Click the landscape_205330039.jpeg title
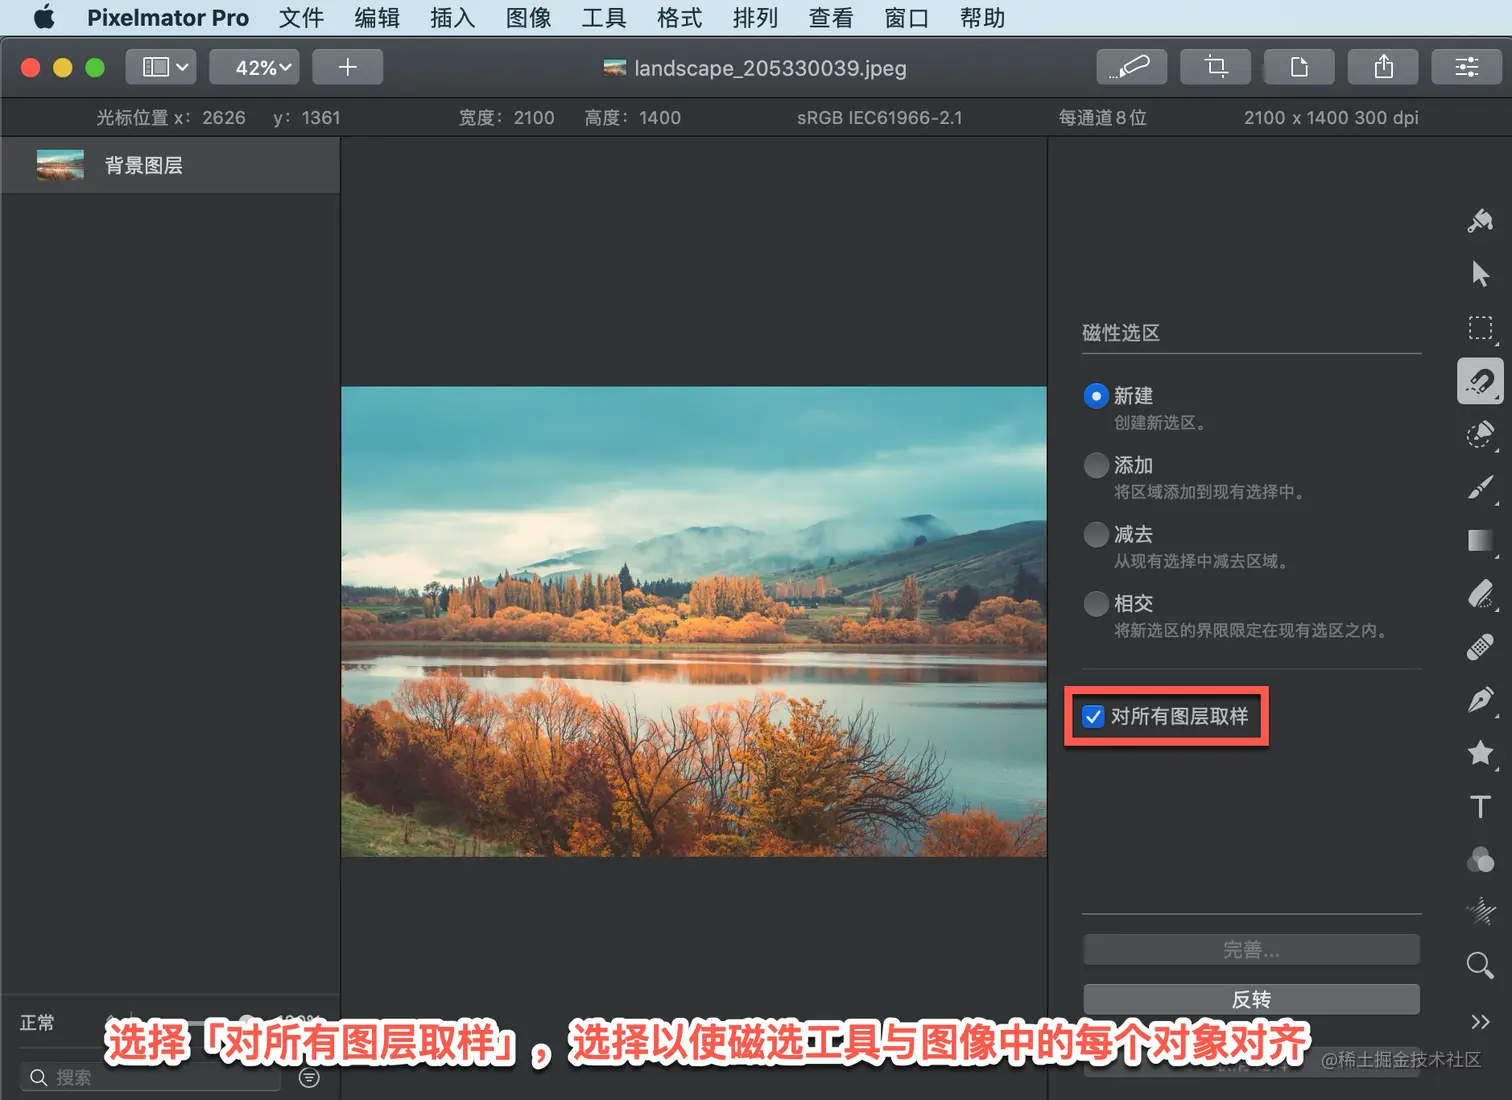 tap(770, 68)
